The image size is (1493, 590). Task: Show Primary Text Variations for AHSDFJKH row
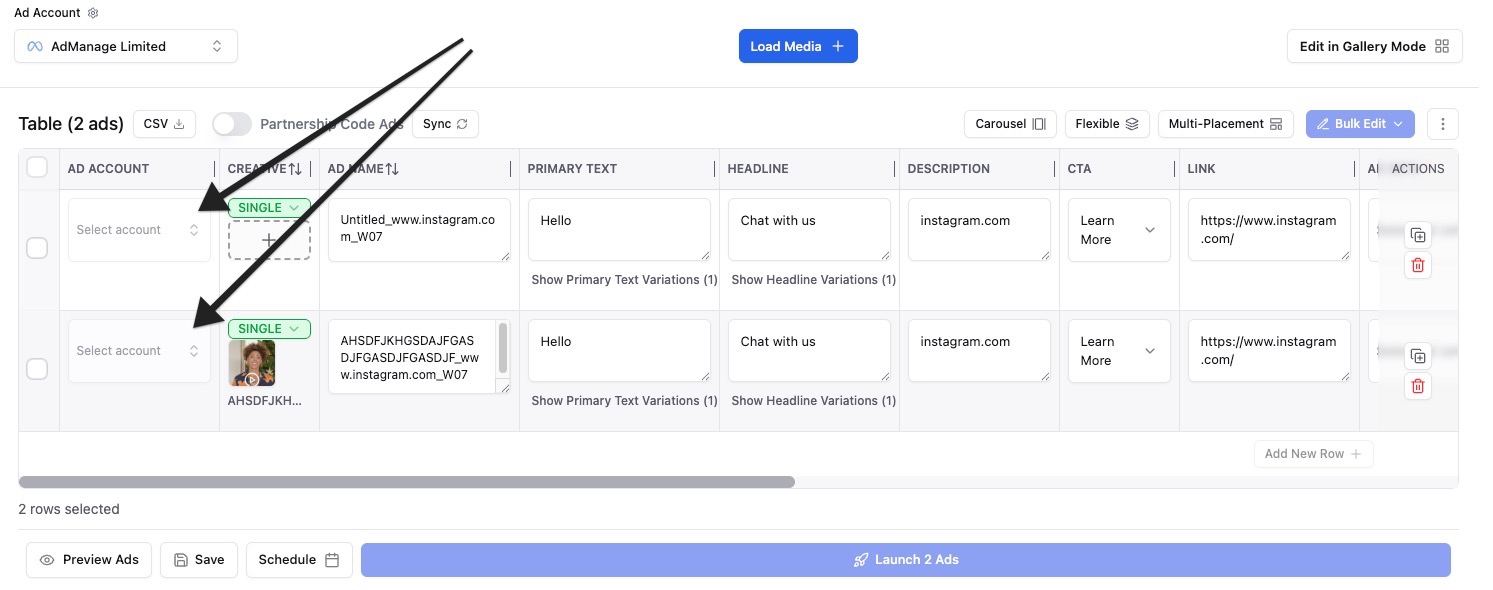[624, 401]
